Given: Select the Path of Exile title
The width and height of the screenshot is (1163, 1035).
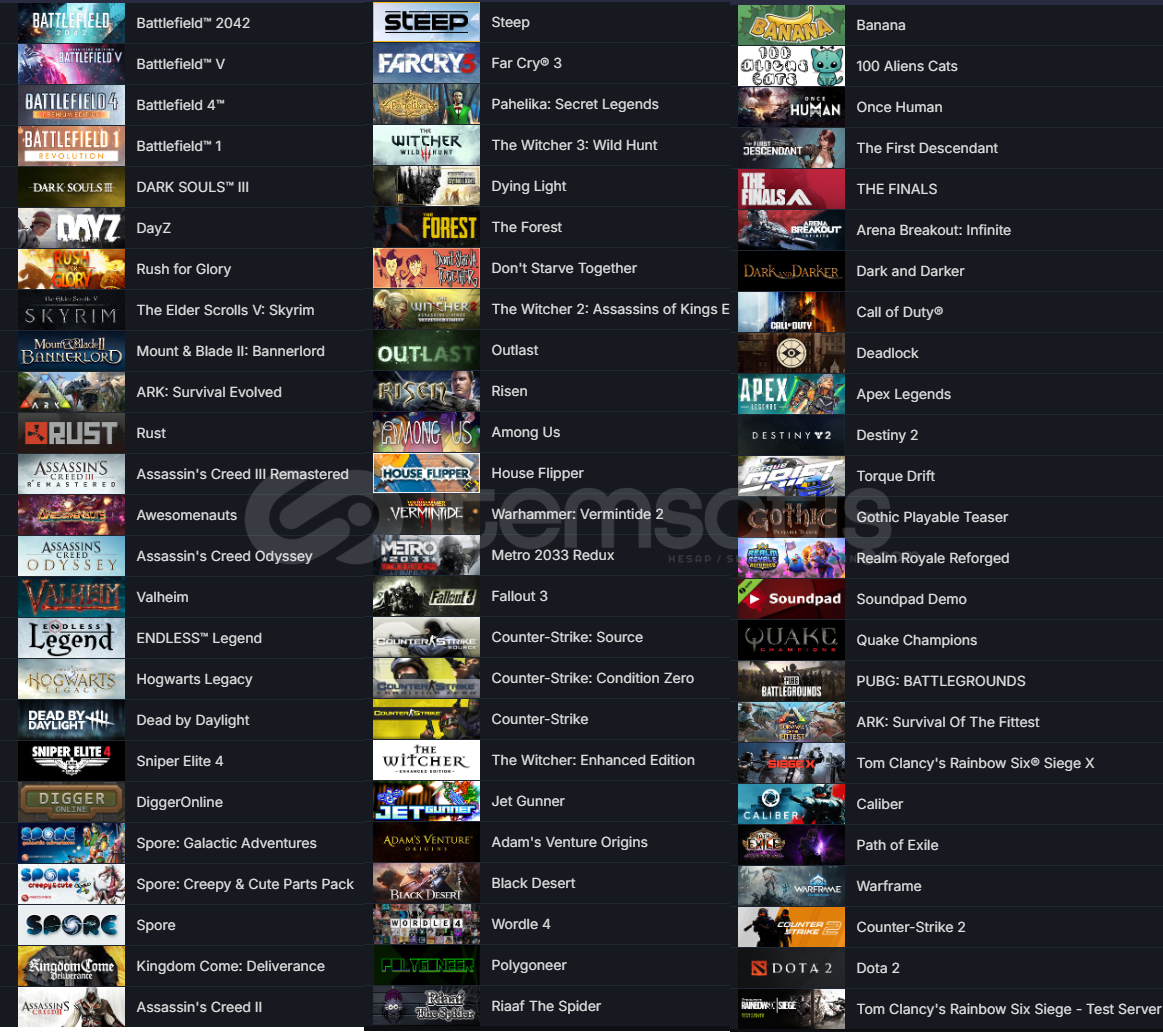Looking at the screenshot, I should tap(897, 845).
